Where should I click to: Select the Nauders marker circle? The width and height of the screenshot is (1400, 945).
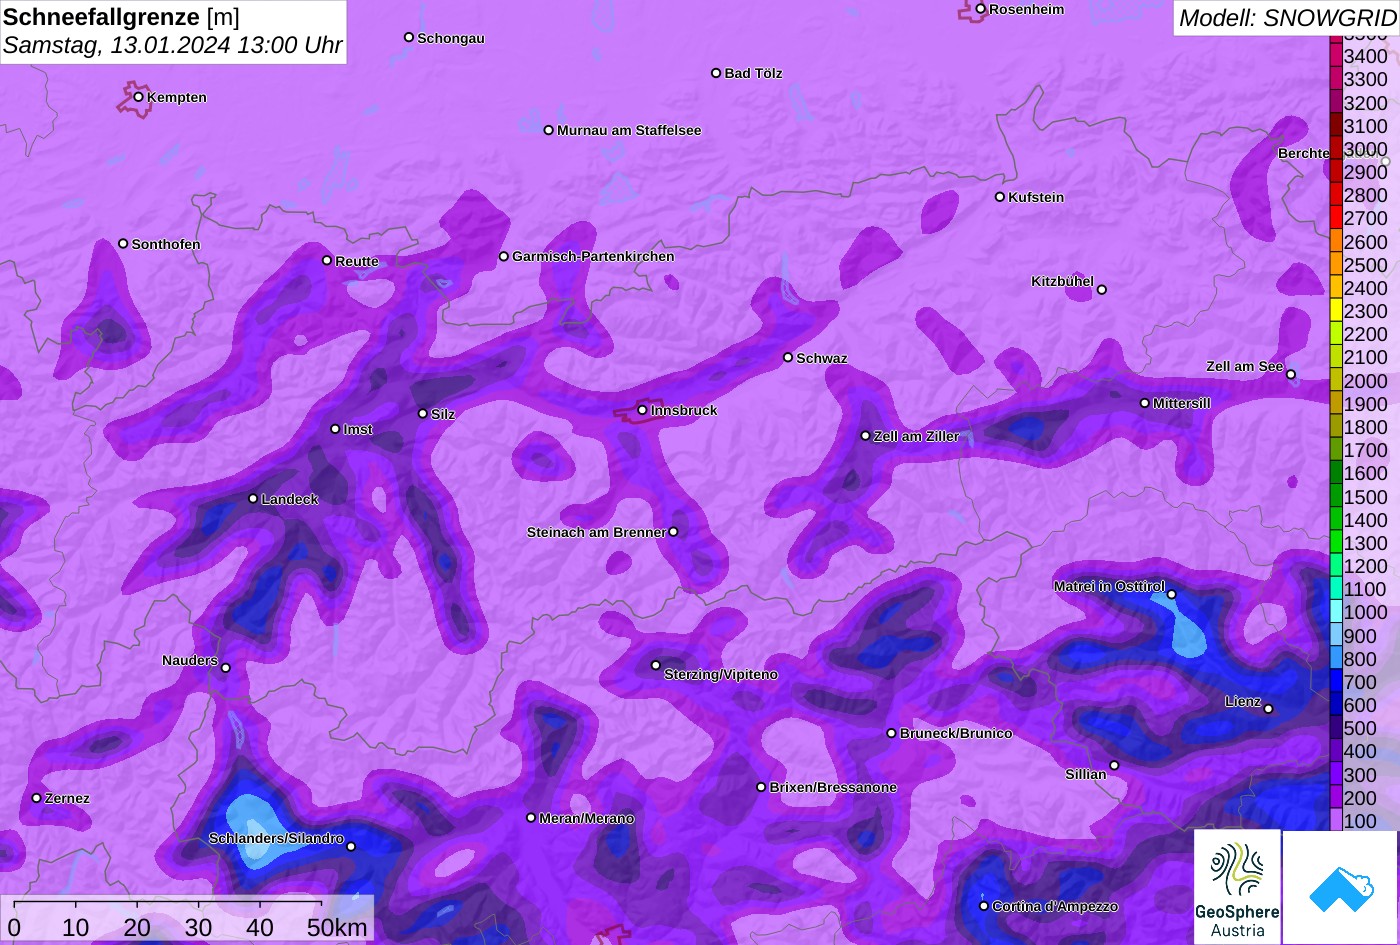coord(225,668)
